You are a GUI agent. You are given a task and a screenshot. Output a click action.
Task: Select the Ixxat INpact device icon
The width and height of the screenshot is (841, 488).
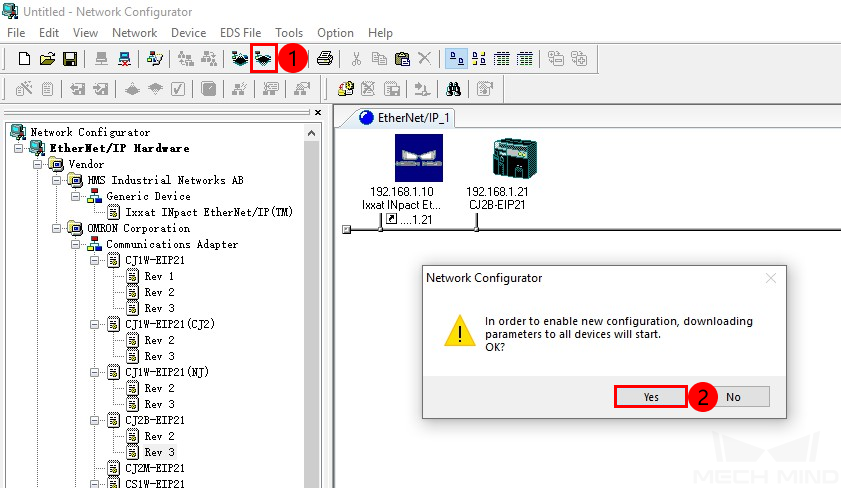tap(419, 158)
